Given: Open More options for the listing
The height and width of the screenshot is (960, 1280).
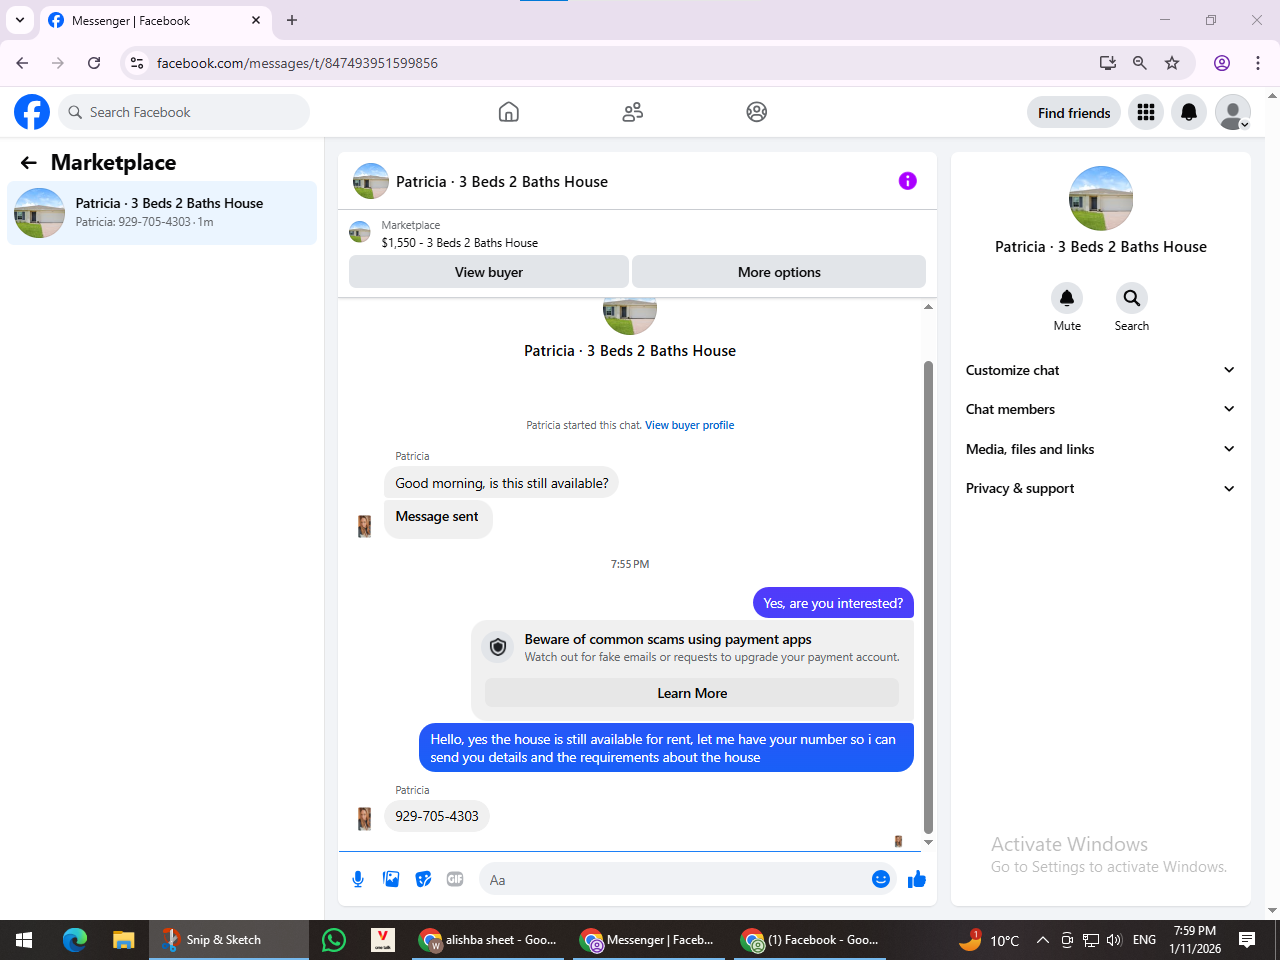Looking at the screenshot, I should pos(779,272).
